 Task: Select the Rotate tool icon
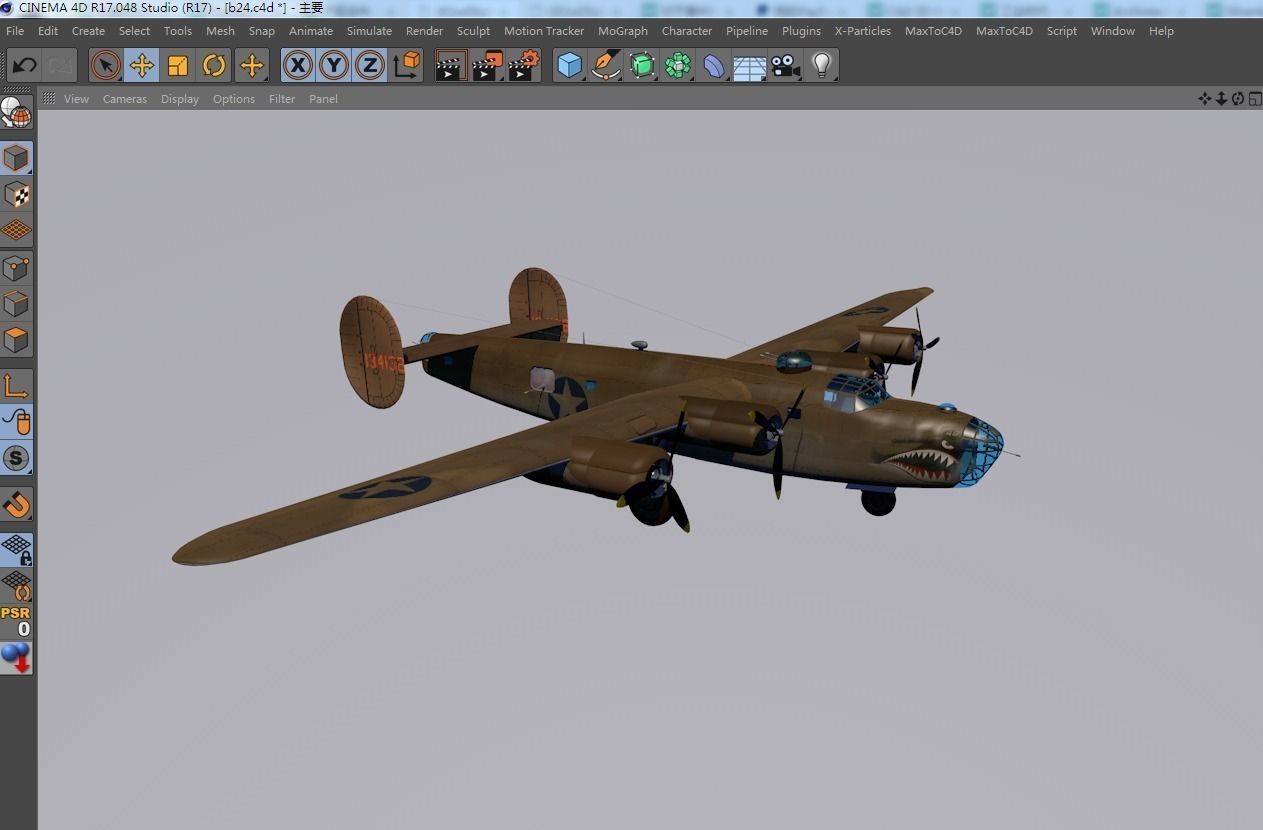coord(214,66)
